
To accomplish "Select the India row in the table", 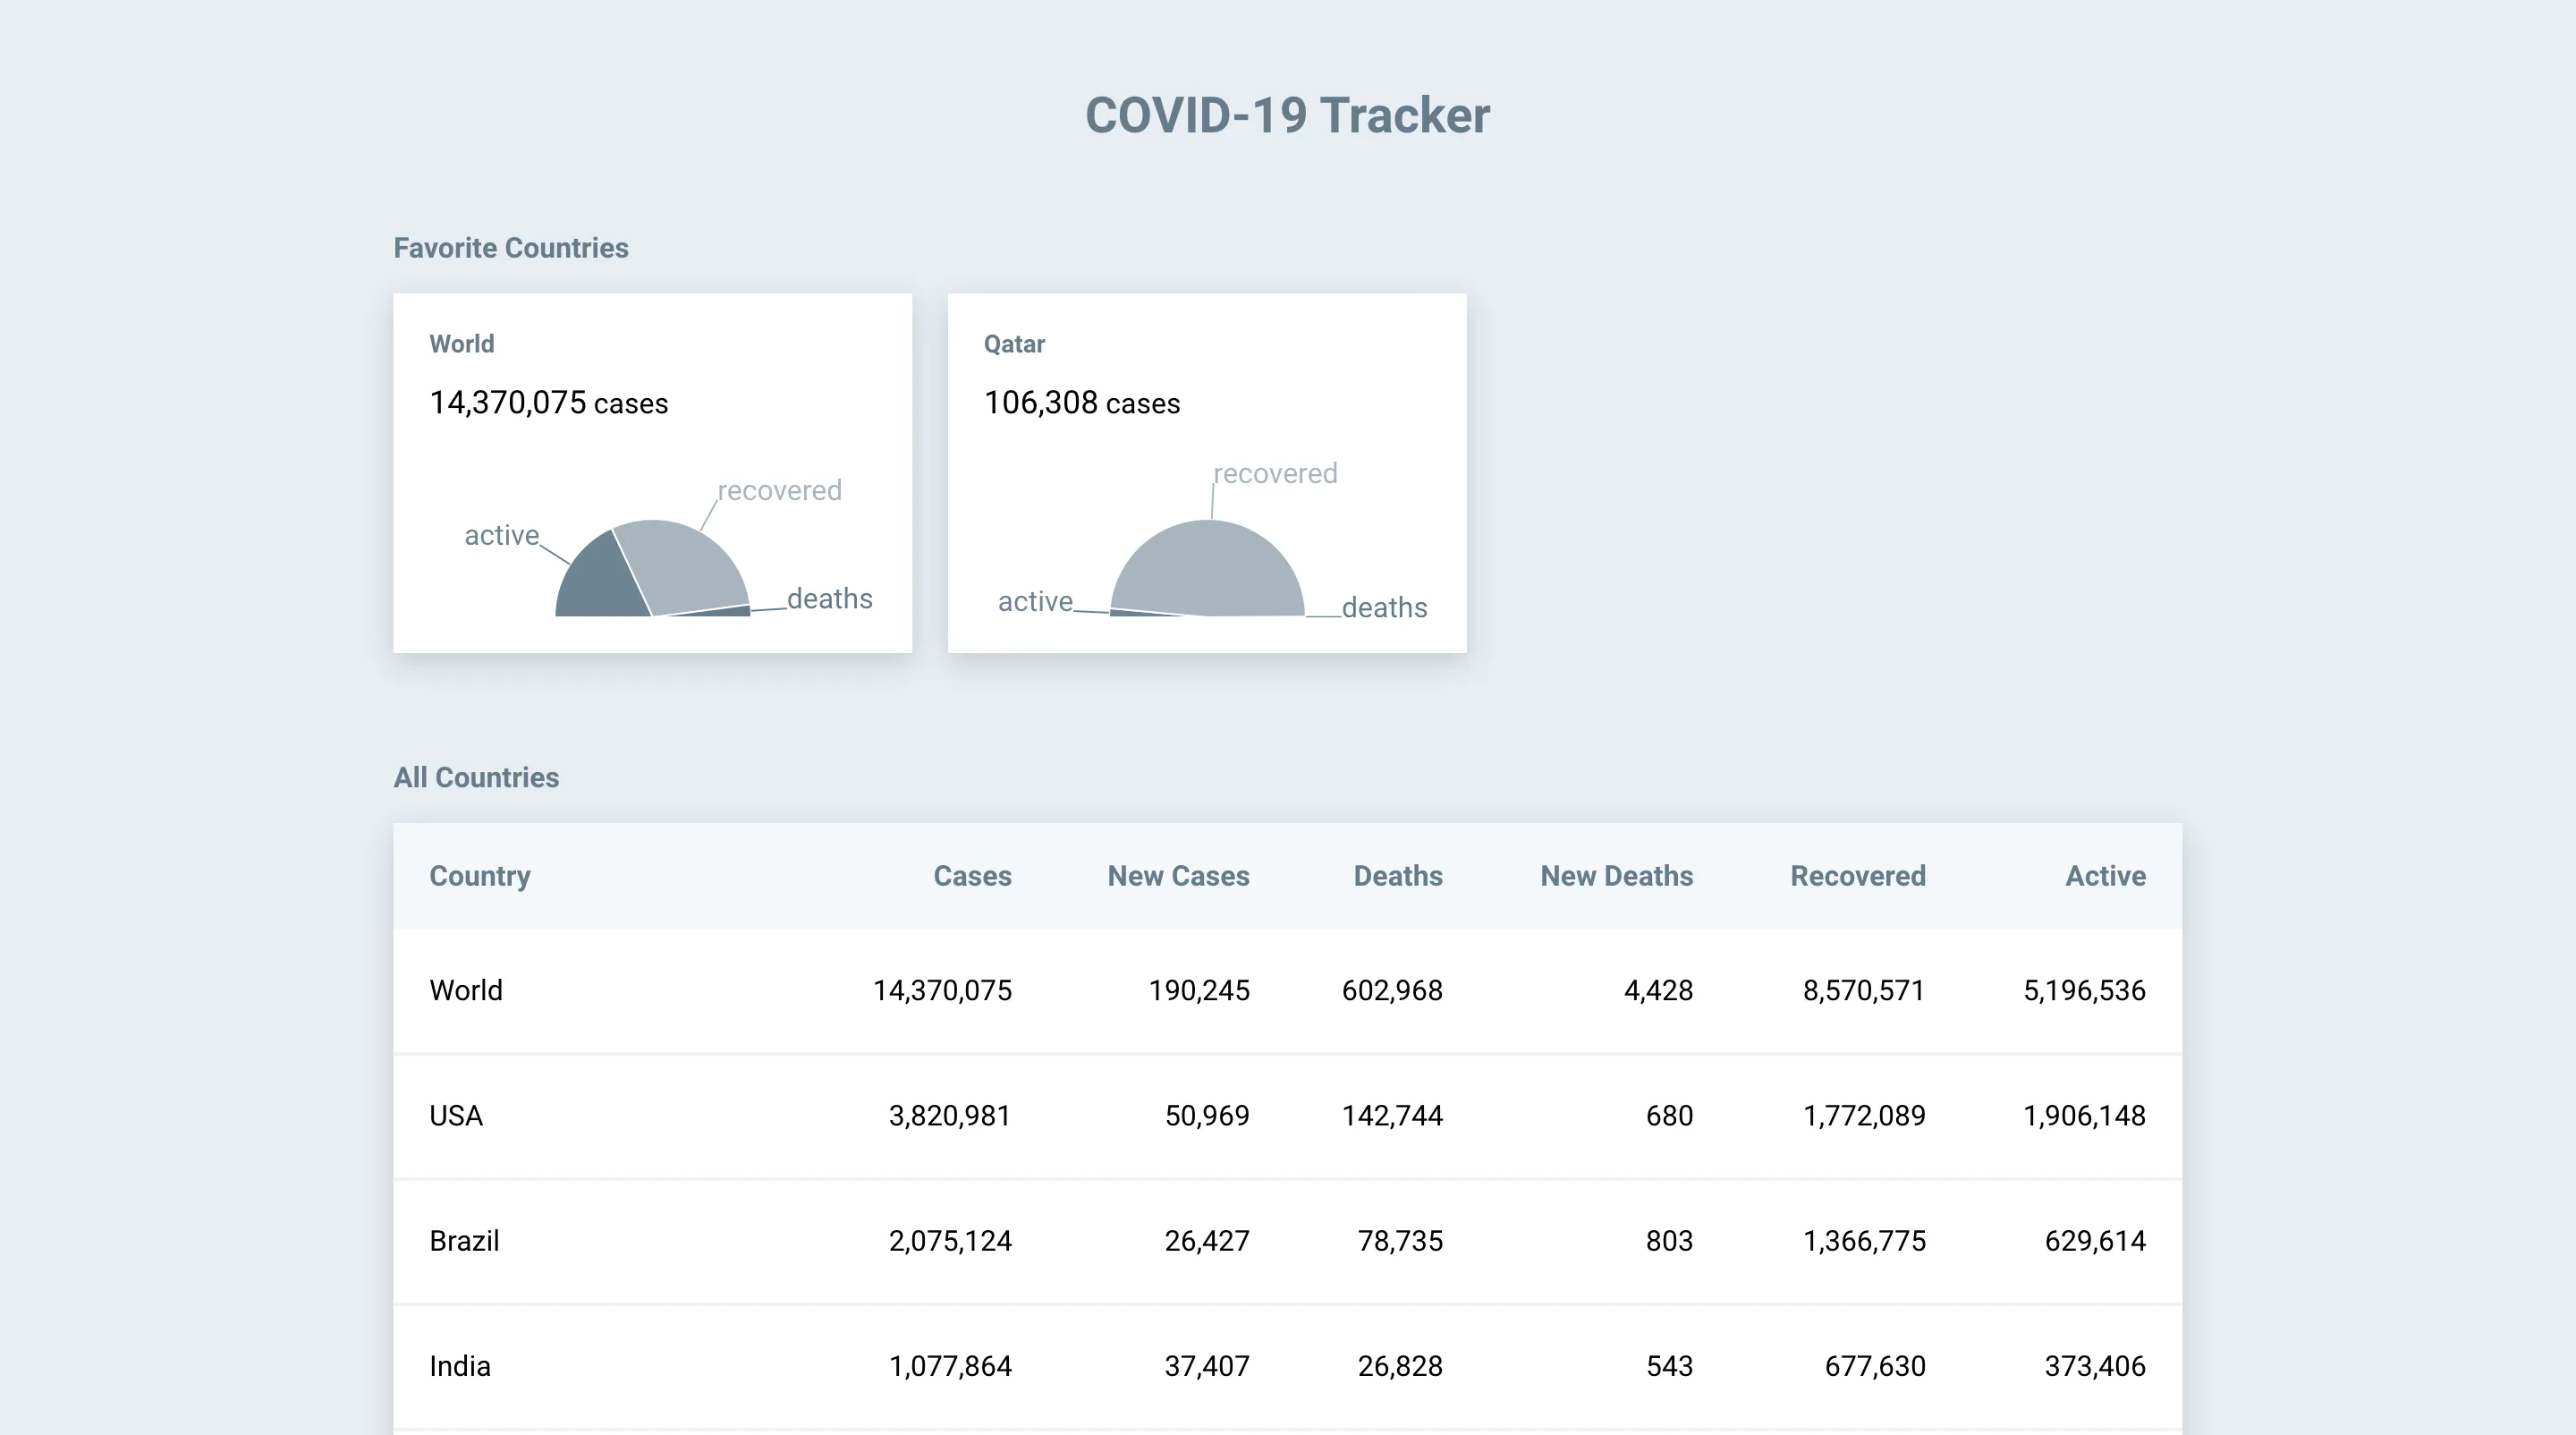I will click(1288, 1366).
